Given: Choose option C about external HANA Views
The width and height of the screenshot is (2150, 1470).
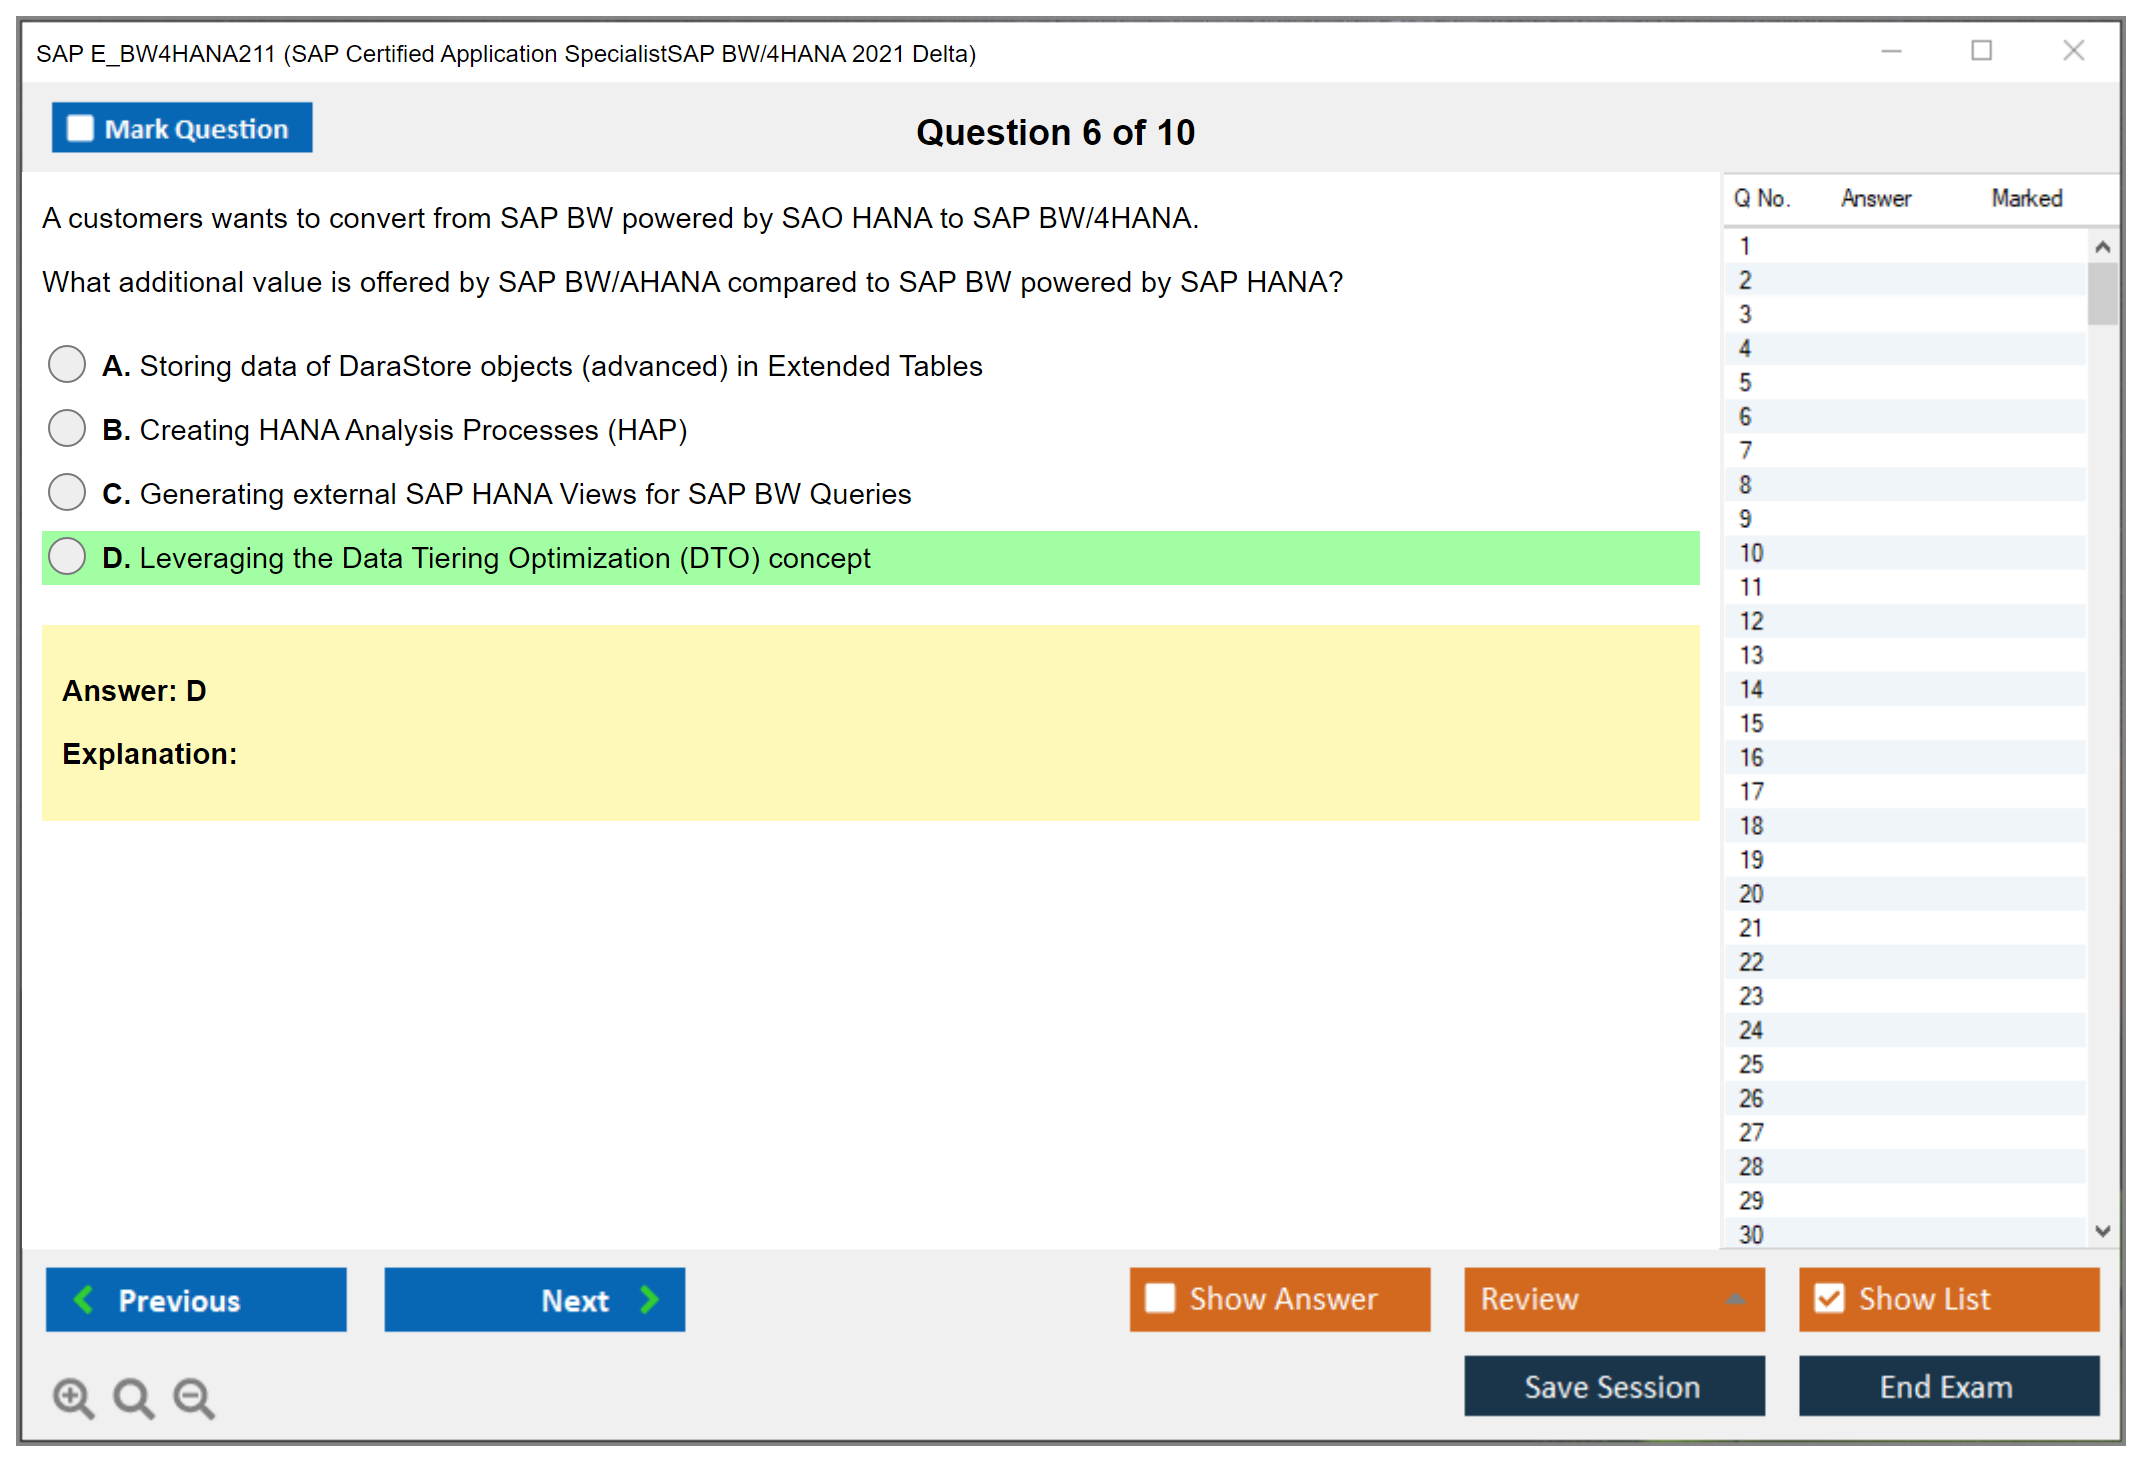Looking at the screenshot, I should 67,493.
